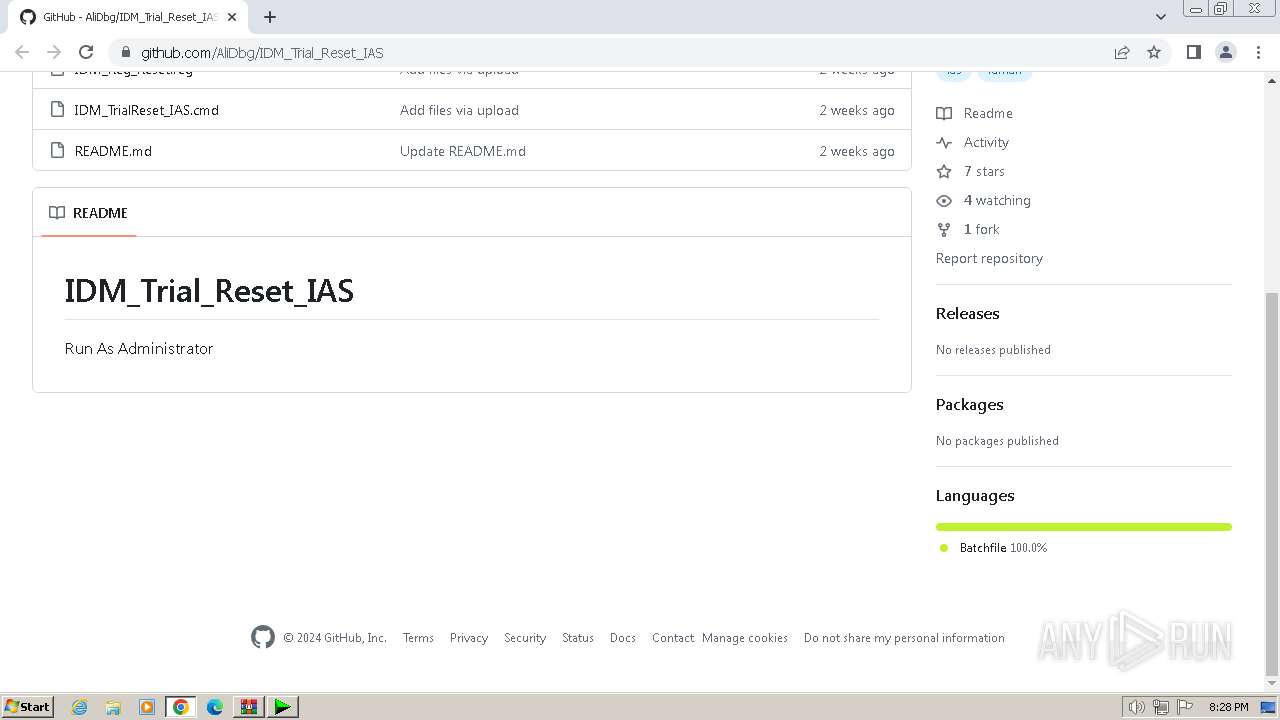Open the Readme sidebar link

[988, 113]
